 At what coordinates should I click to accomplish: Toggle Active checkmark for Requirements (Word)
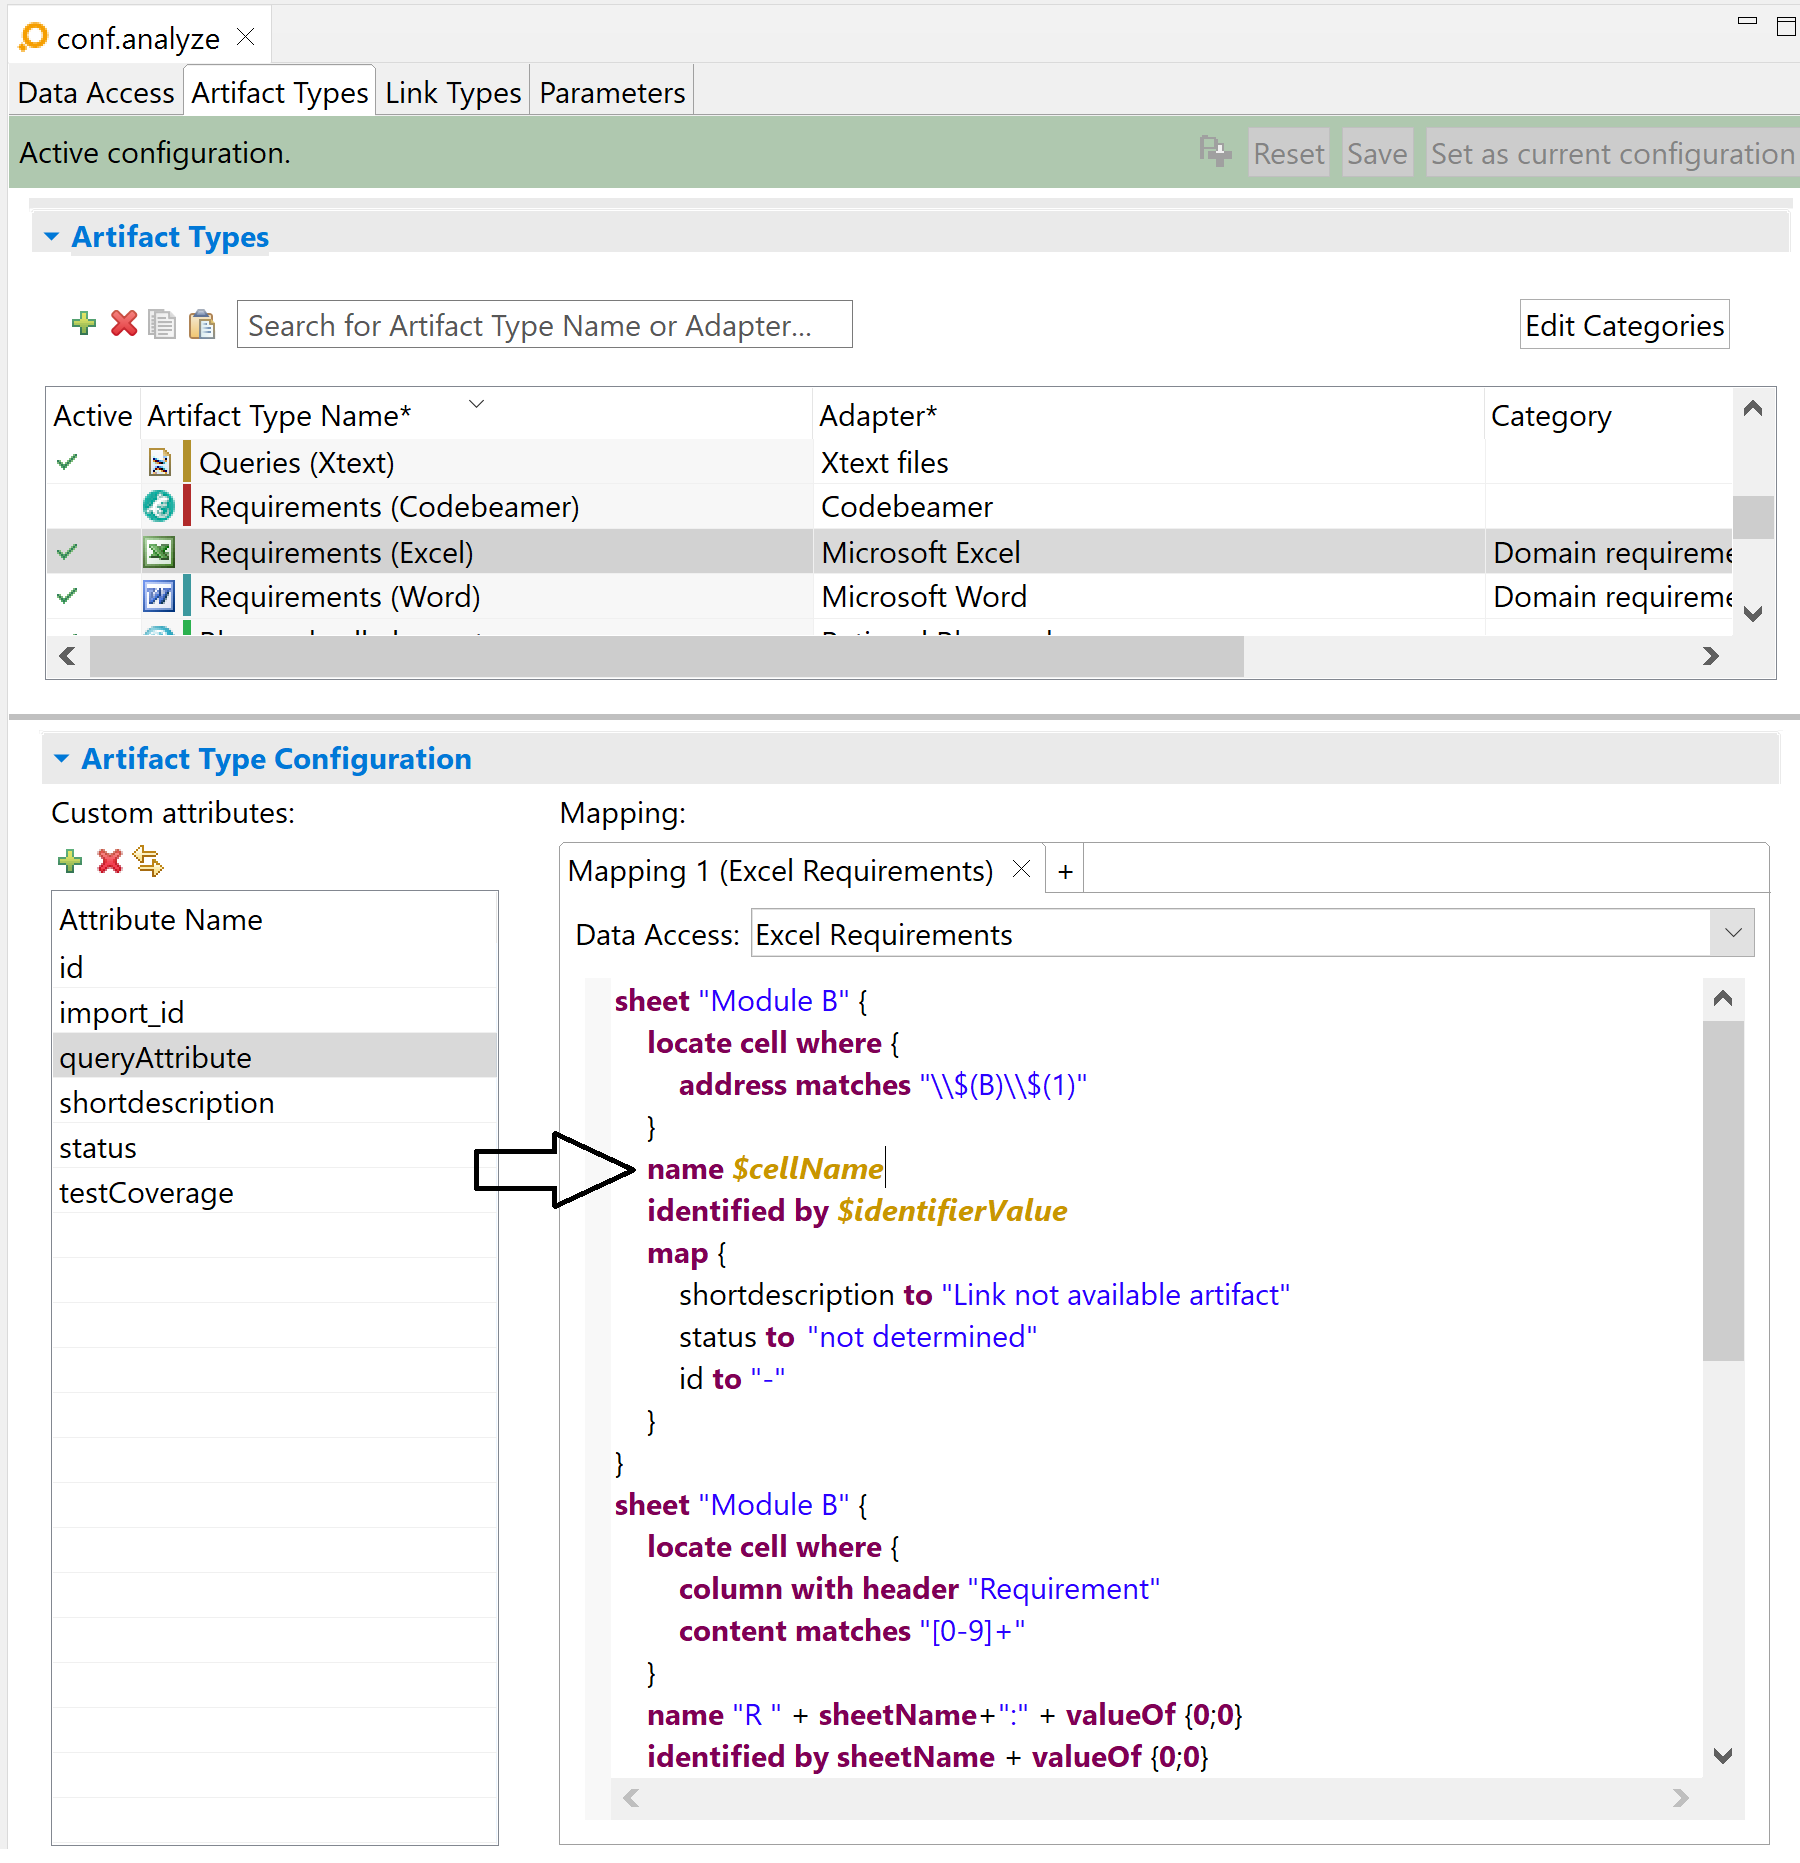[x=68, y=596]
